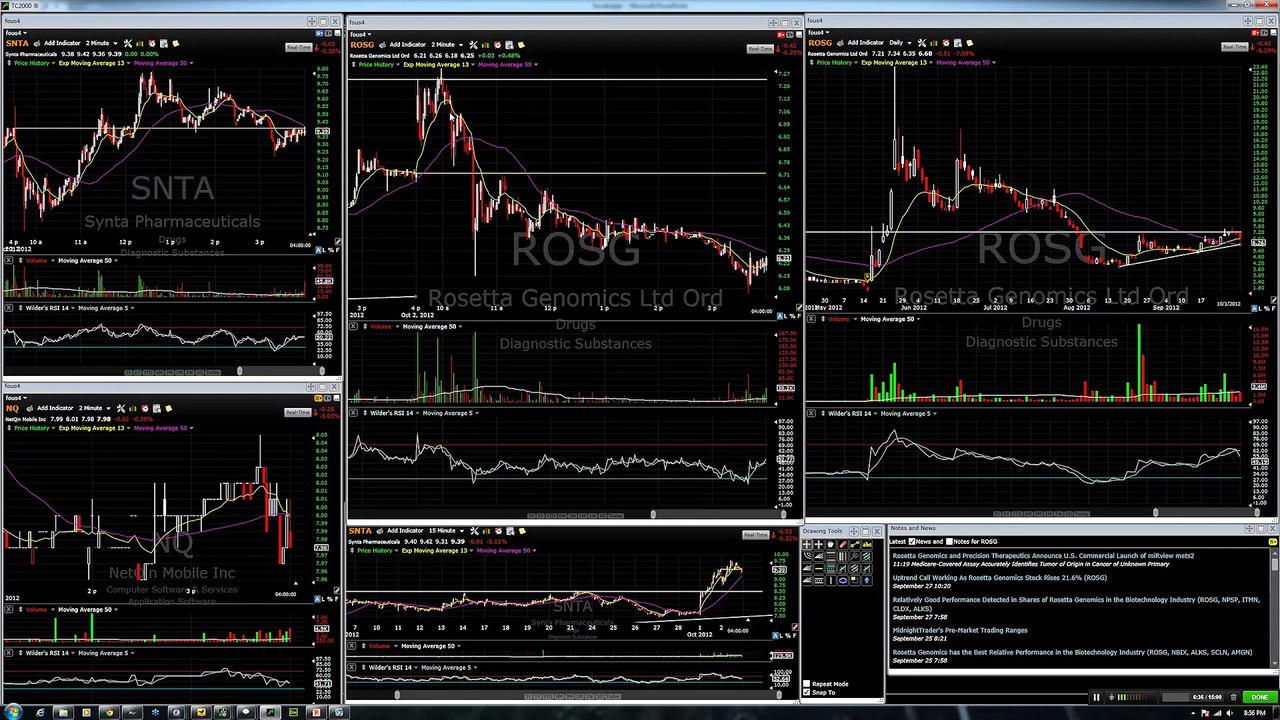Click the Real-Time button in ROSG Daily chart

tap(1234, 47)
